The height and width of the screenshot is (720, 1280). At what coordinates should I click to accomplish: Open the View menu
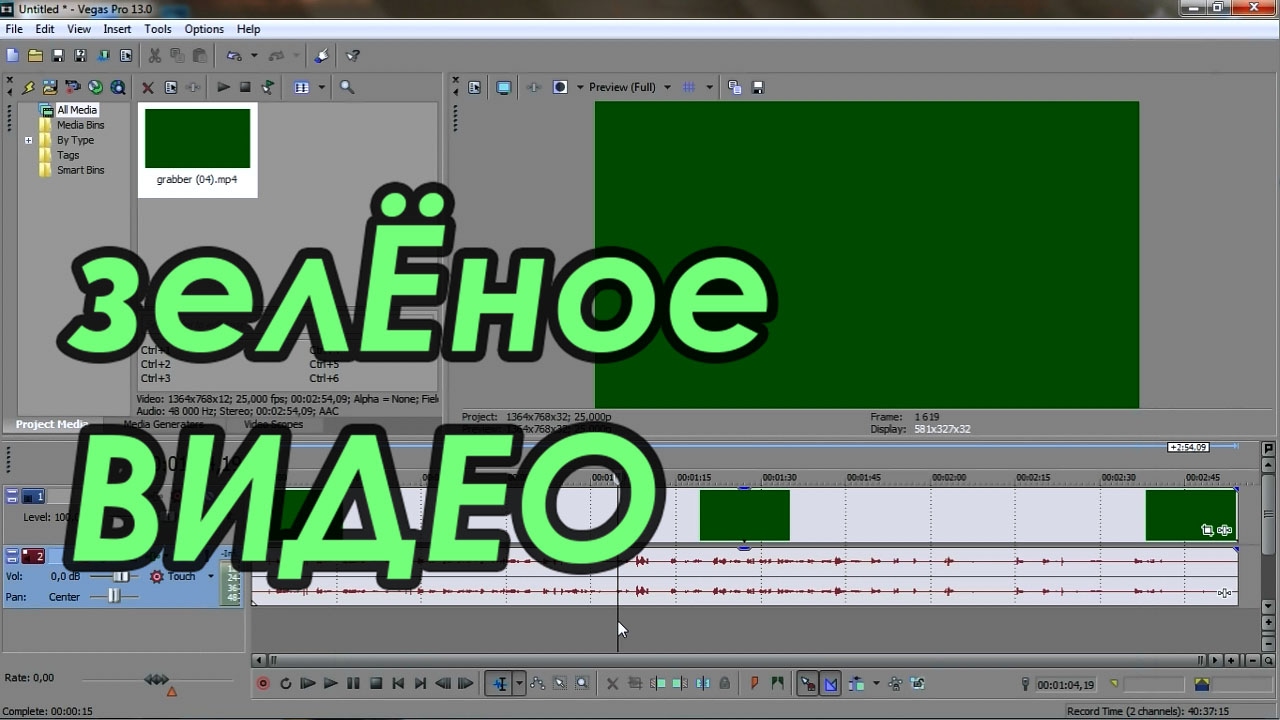pyautogui.click(x=79, y=29)
